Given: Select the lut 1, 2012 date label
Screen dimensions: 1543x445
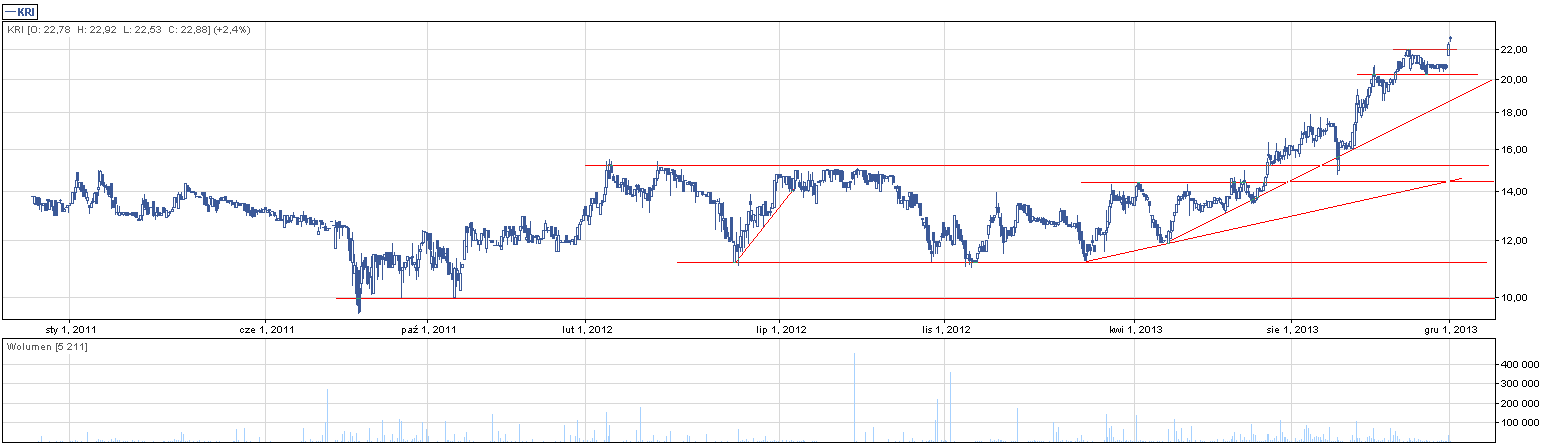Looking at the screenshot, I should point(586,328).
